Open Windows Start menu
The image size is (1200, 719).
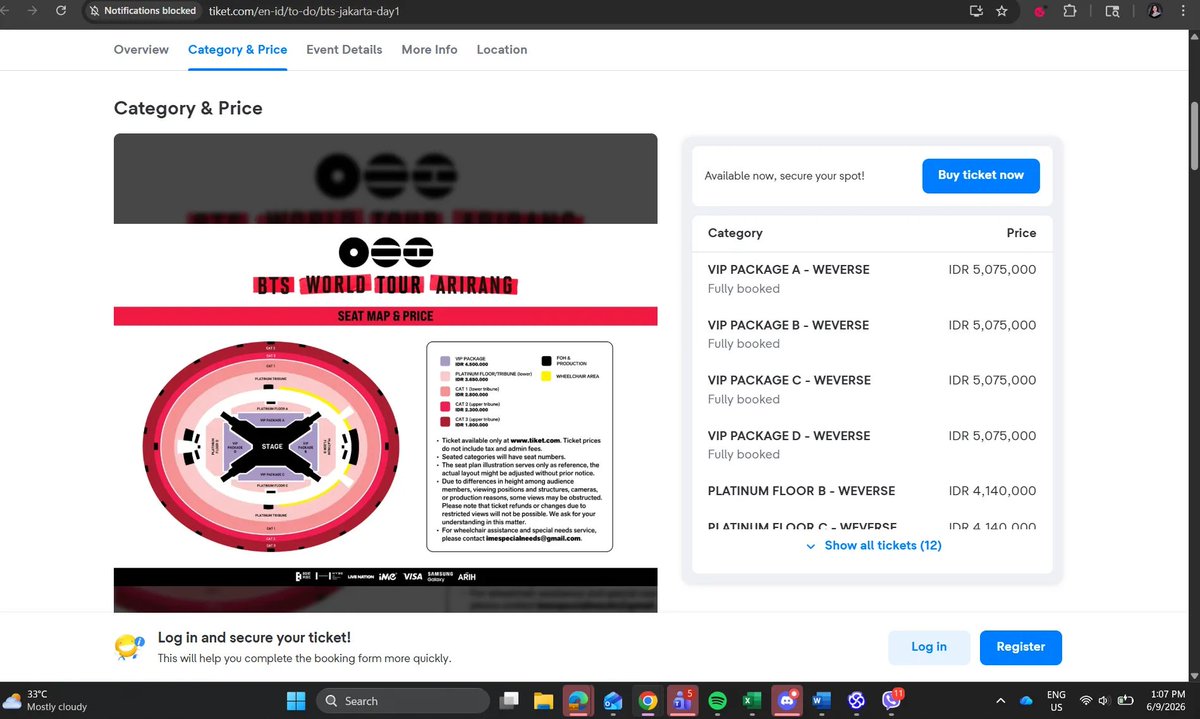[x=296, y=701]
